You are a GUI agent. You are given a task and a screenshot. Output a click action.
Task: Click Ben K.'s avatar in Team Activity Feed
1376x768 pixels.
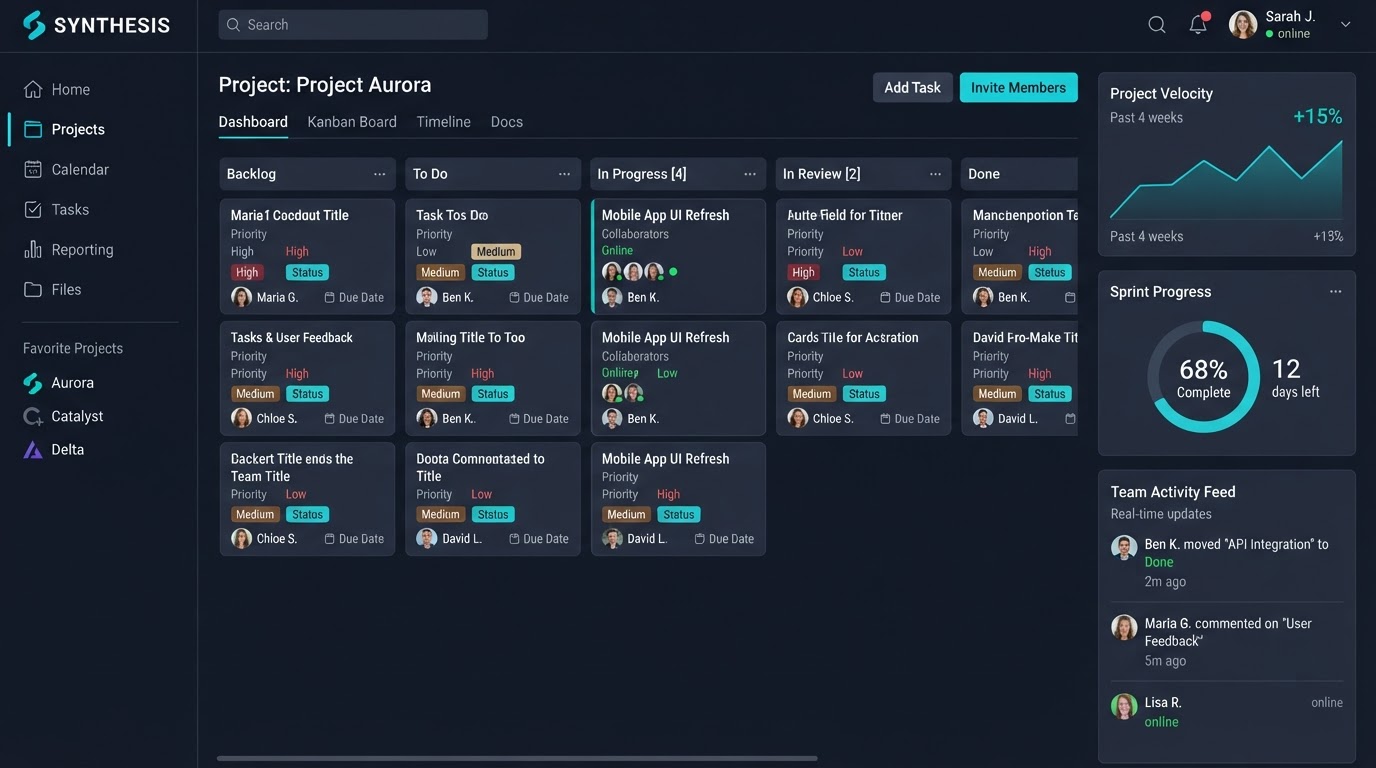tap(1124, 548)
